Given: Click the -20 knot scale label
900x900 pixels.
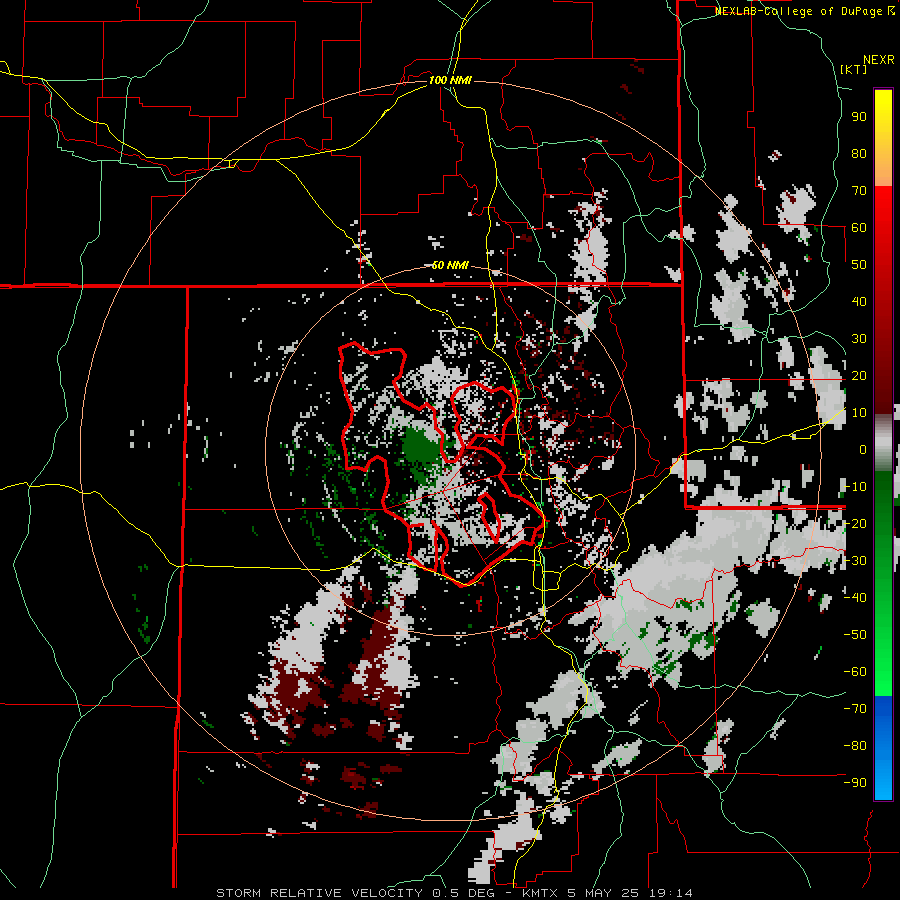Looking at the screenshot, I should tap(855, 523).
